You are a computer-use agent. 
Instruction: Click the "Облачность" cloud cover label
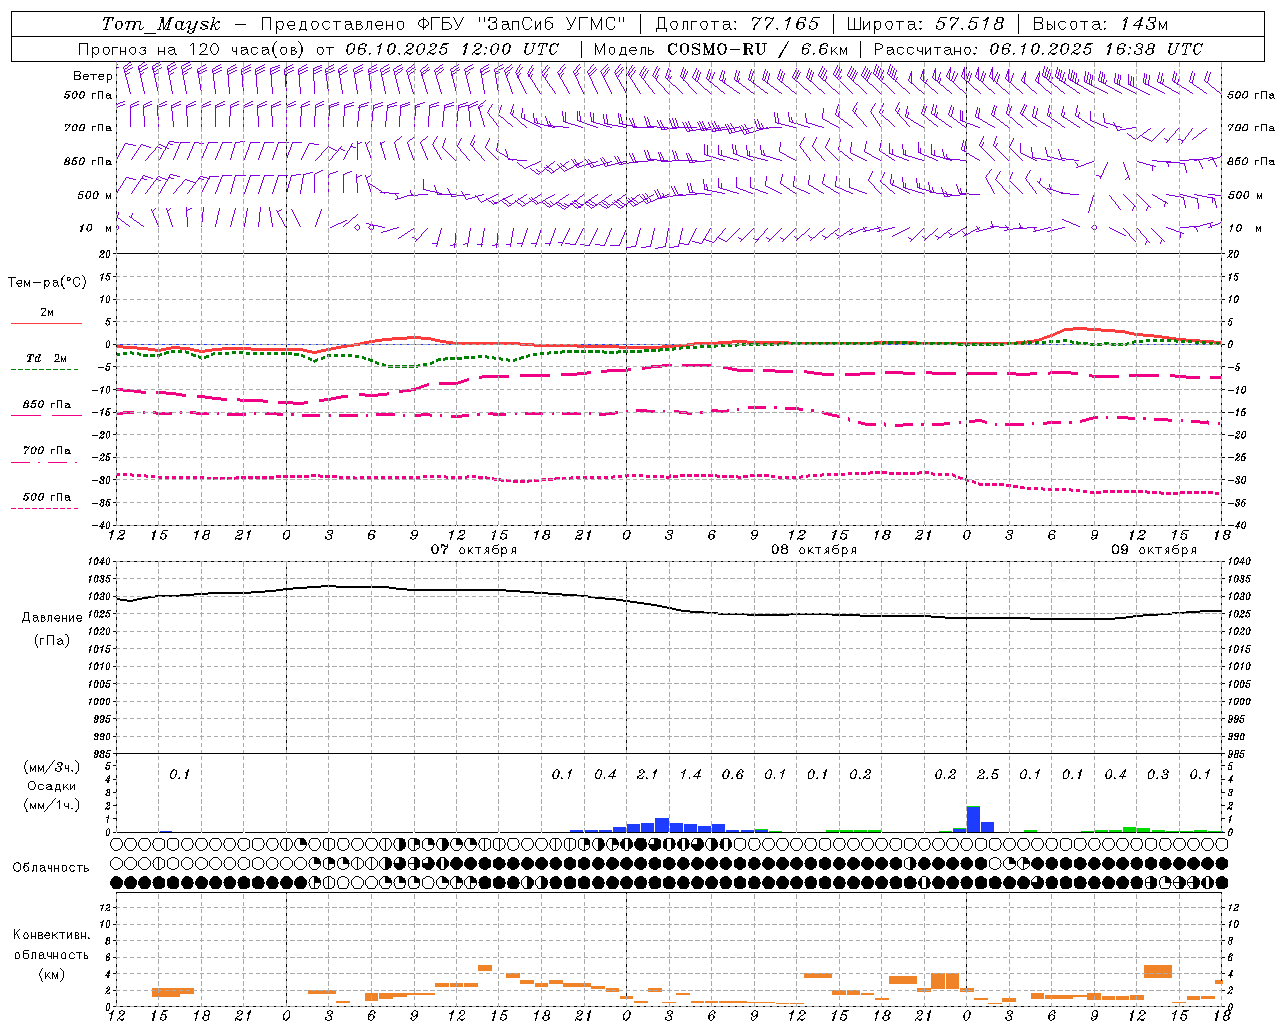coord(51,867)
